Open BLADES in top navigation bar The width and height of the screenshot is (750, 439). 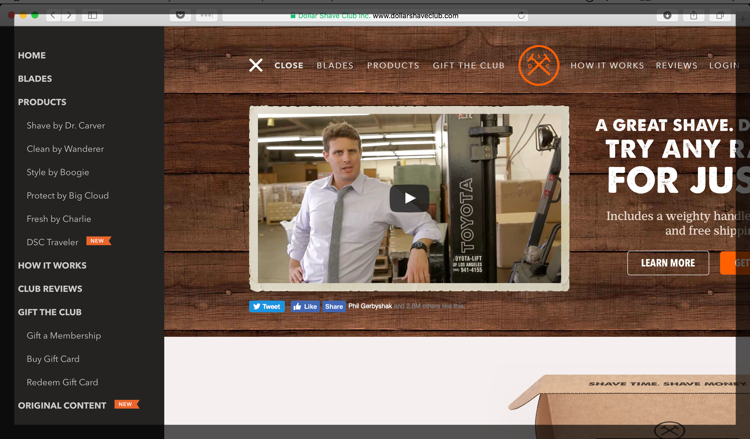(335, 66)
